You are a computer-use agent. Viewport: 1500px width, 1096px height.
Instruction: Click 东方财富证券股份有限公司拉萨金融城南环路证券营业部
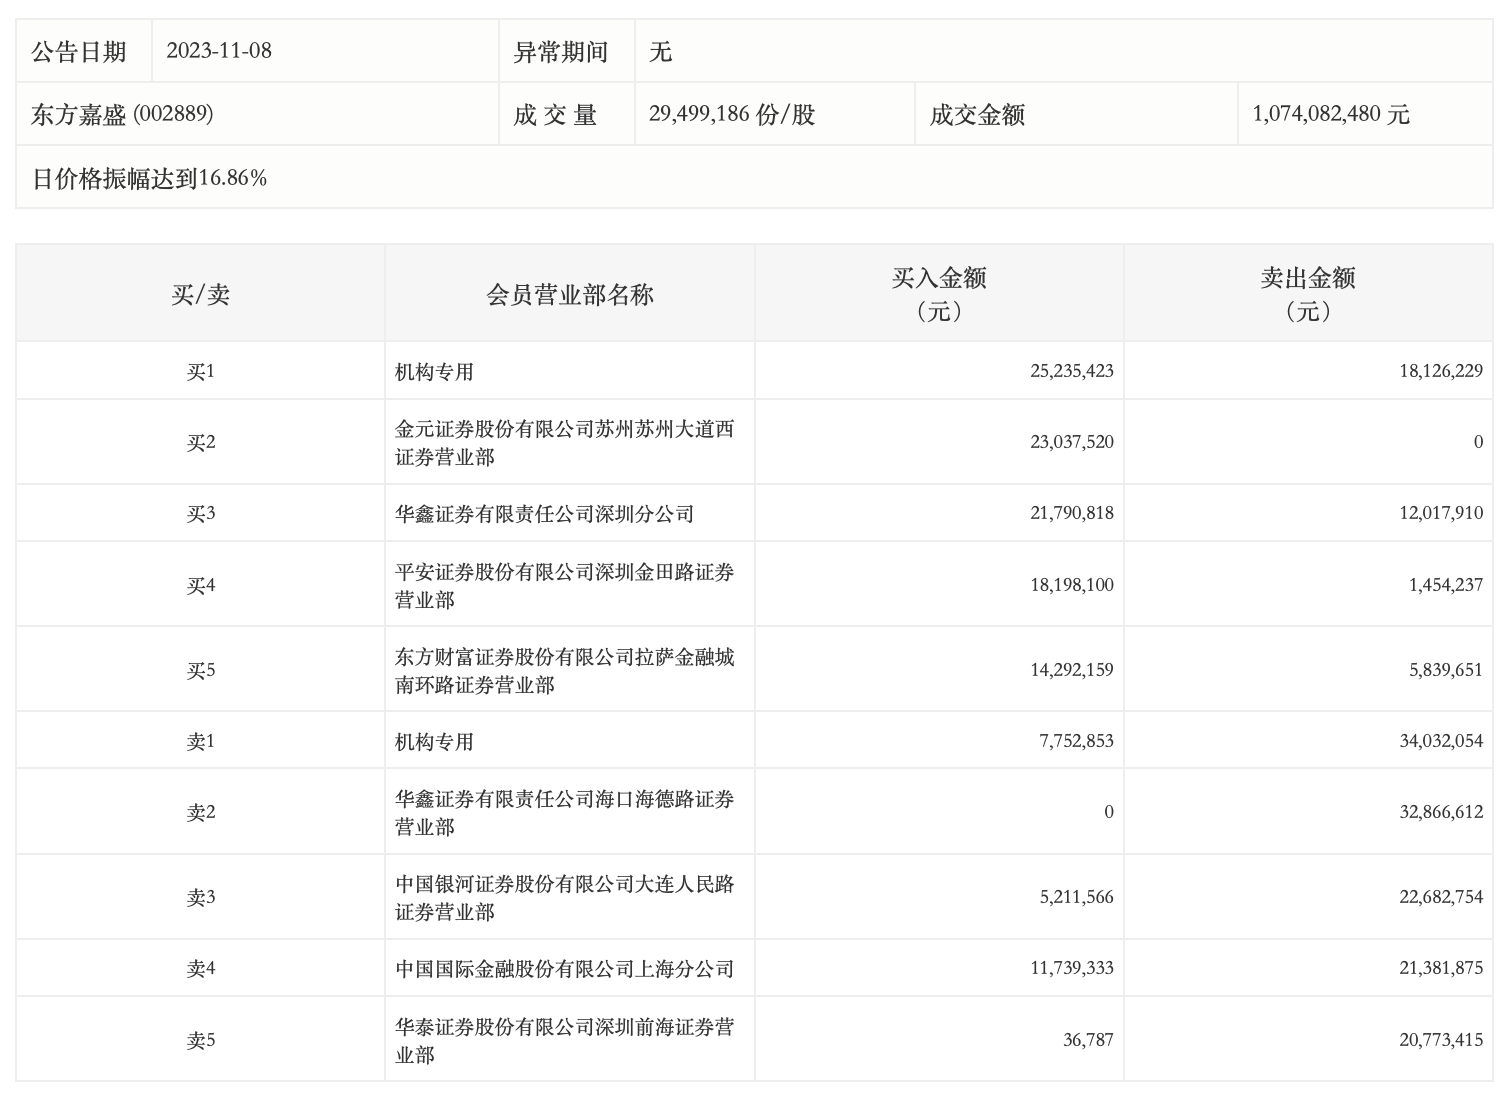[565, 670]
